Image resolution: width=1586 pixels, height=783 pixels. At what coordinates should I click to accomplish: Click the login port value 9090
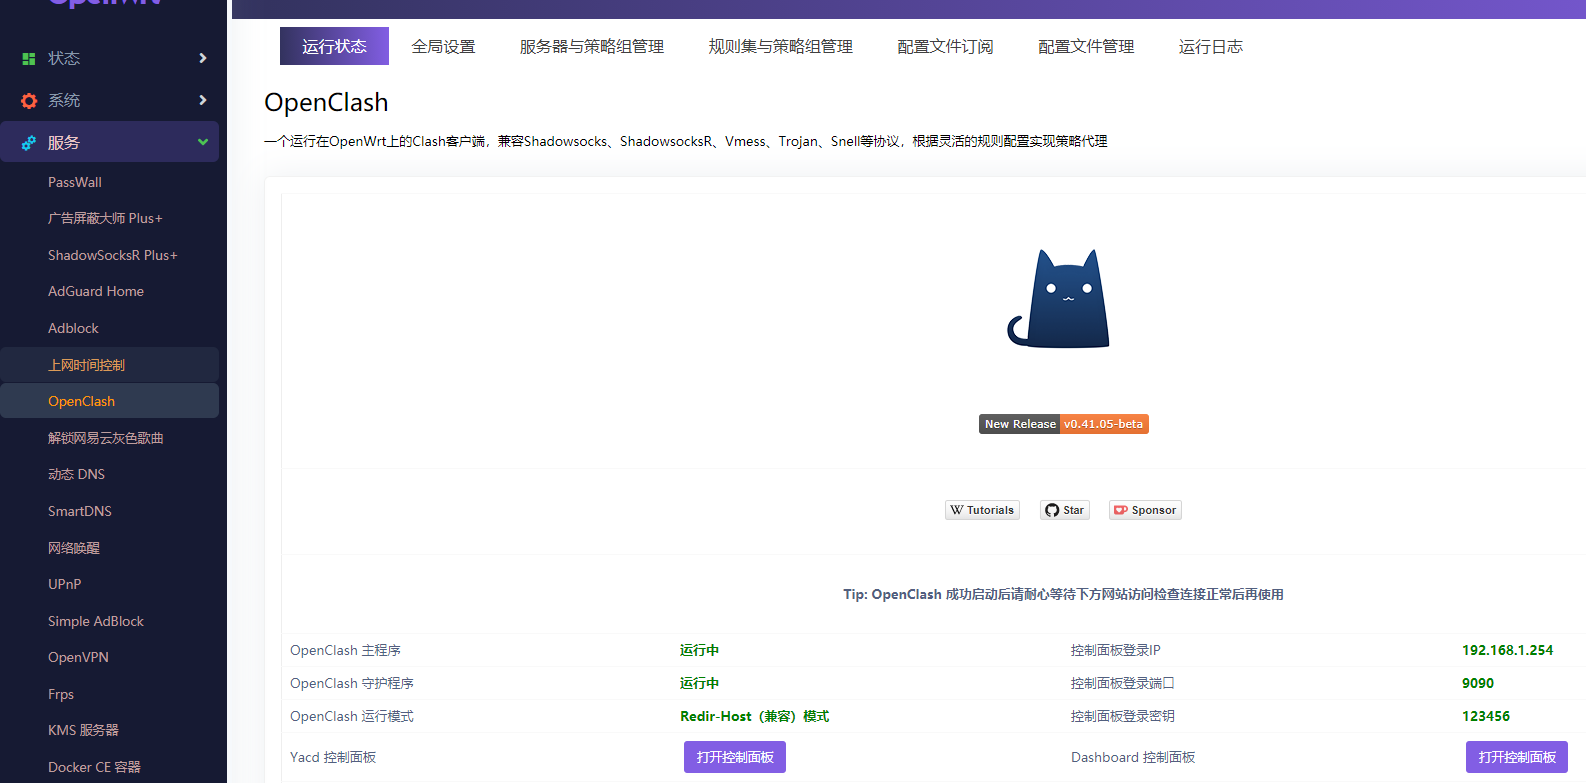point(1478,683)
